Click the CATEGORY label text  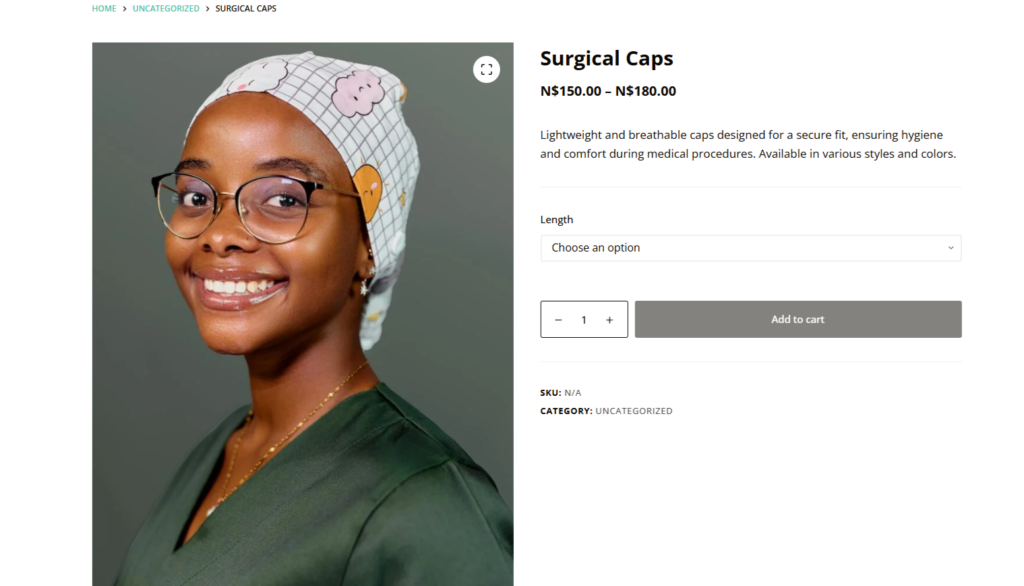pyautogui.click(x=565, y=411)
